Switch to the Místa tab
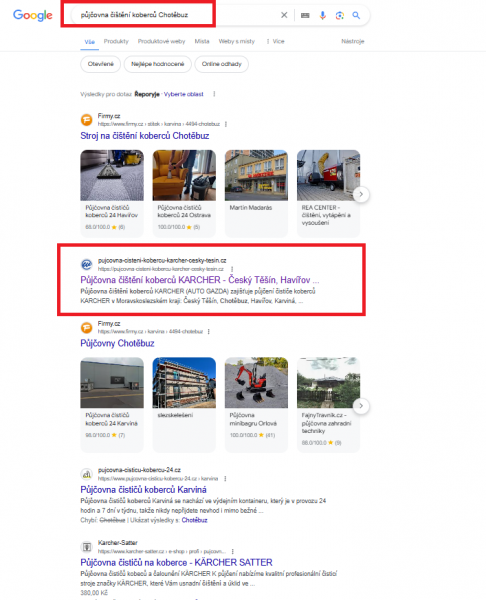Image resolution: width=486 pixels, height=600 pixels. [x=202, y=41]
